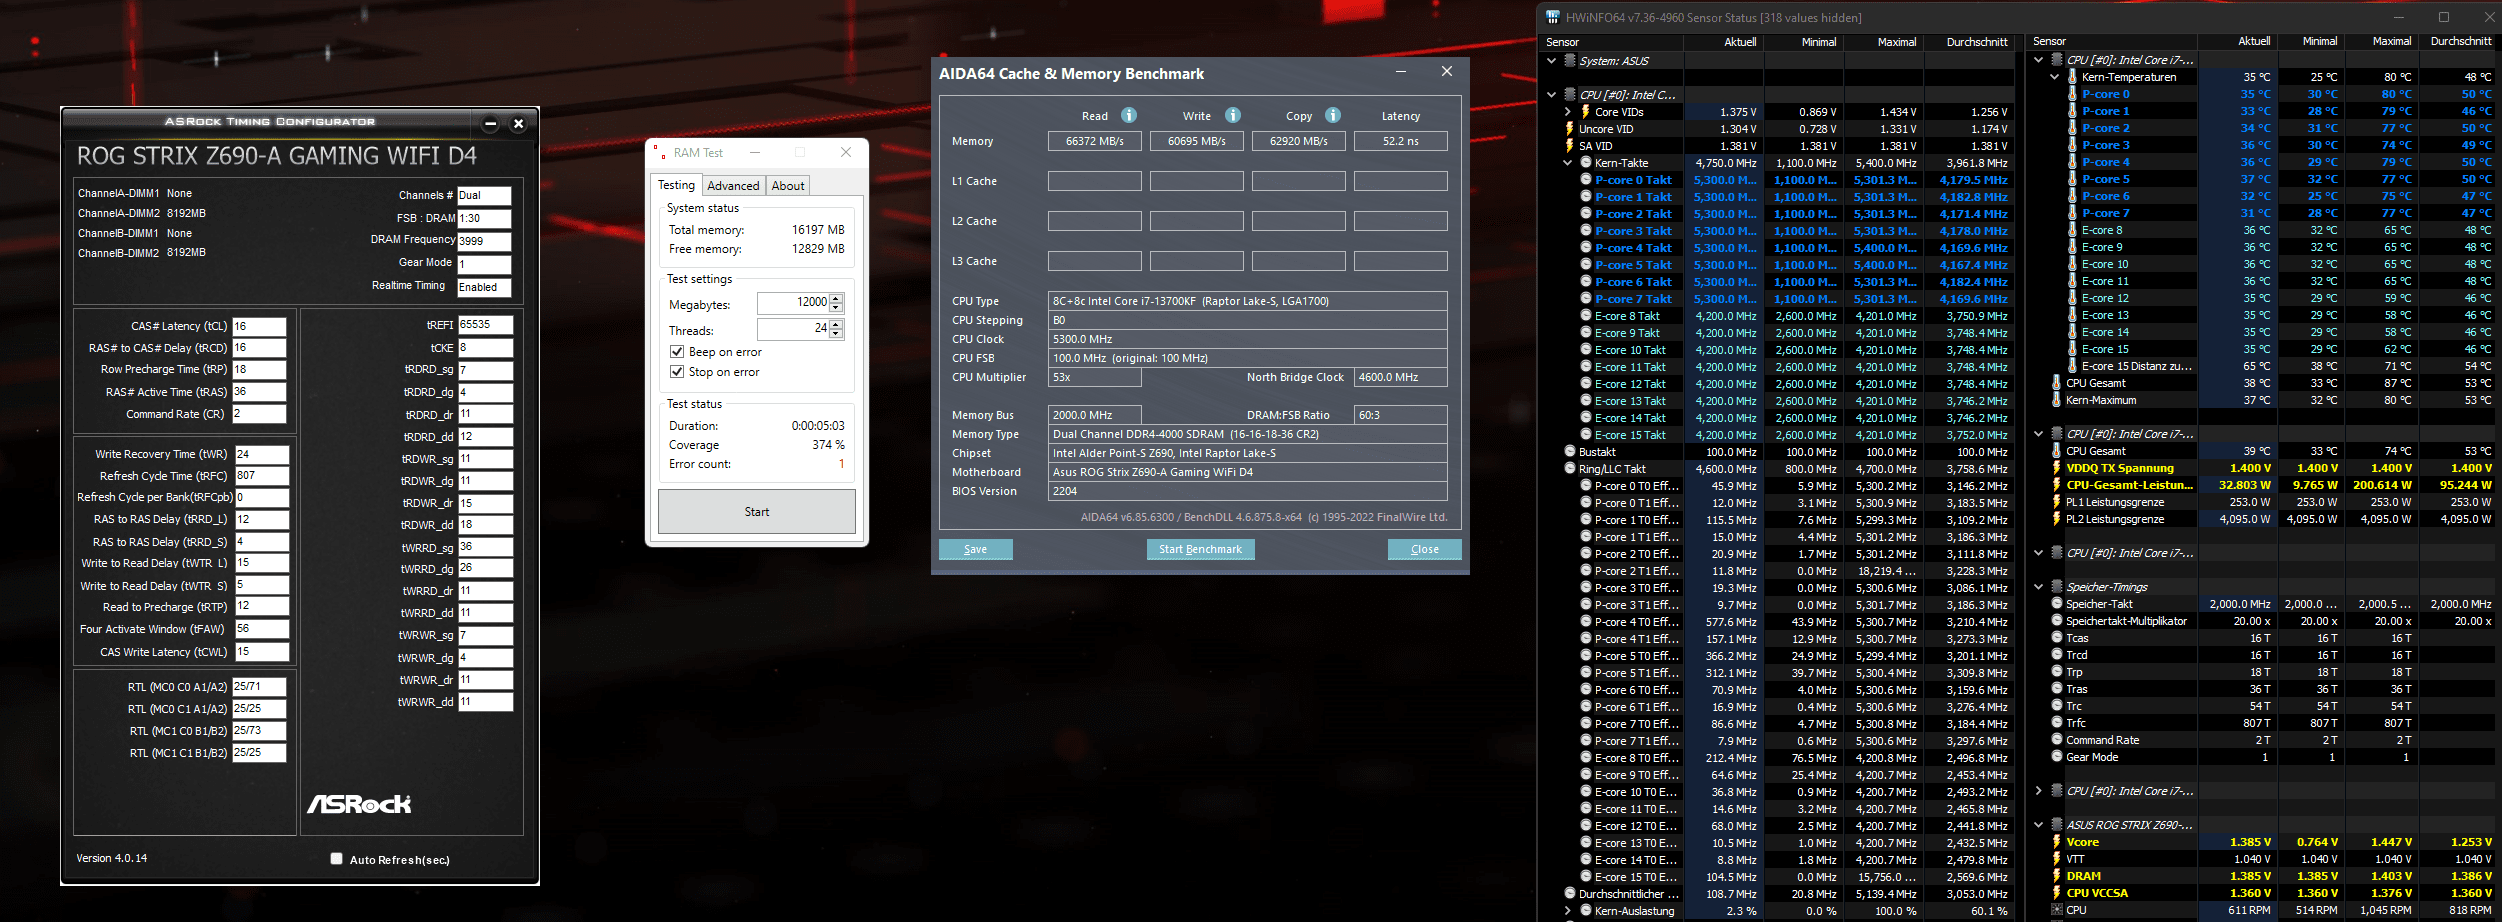
Task: Decrease Threads value with down arrow
Action: click(837, 334)
